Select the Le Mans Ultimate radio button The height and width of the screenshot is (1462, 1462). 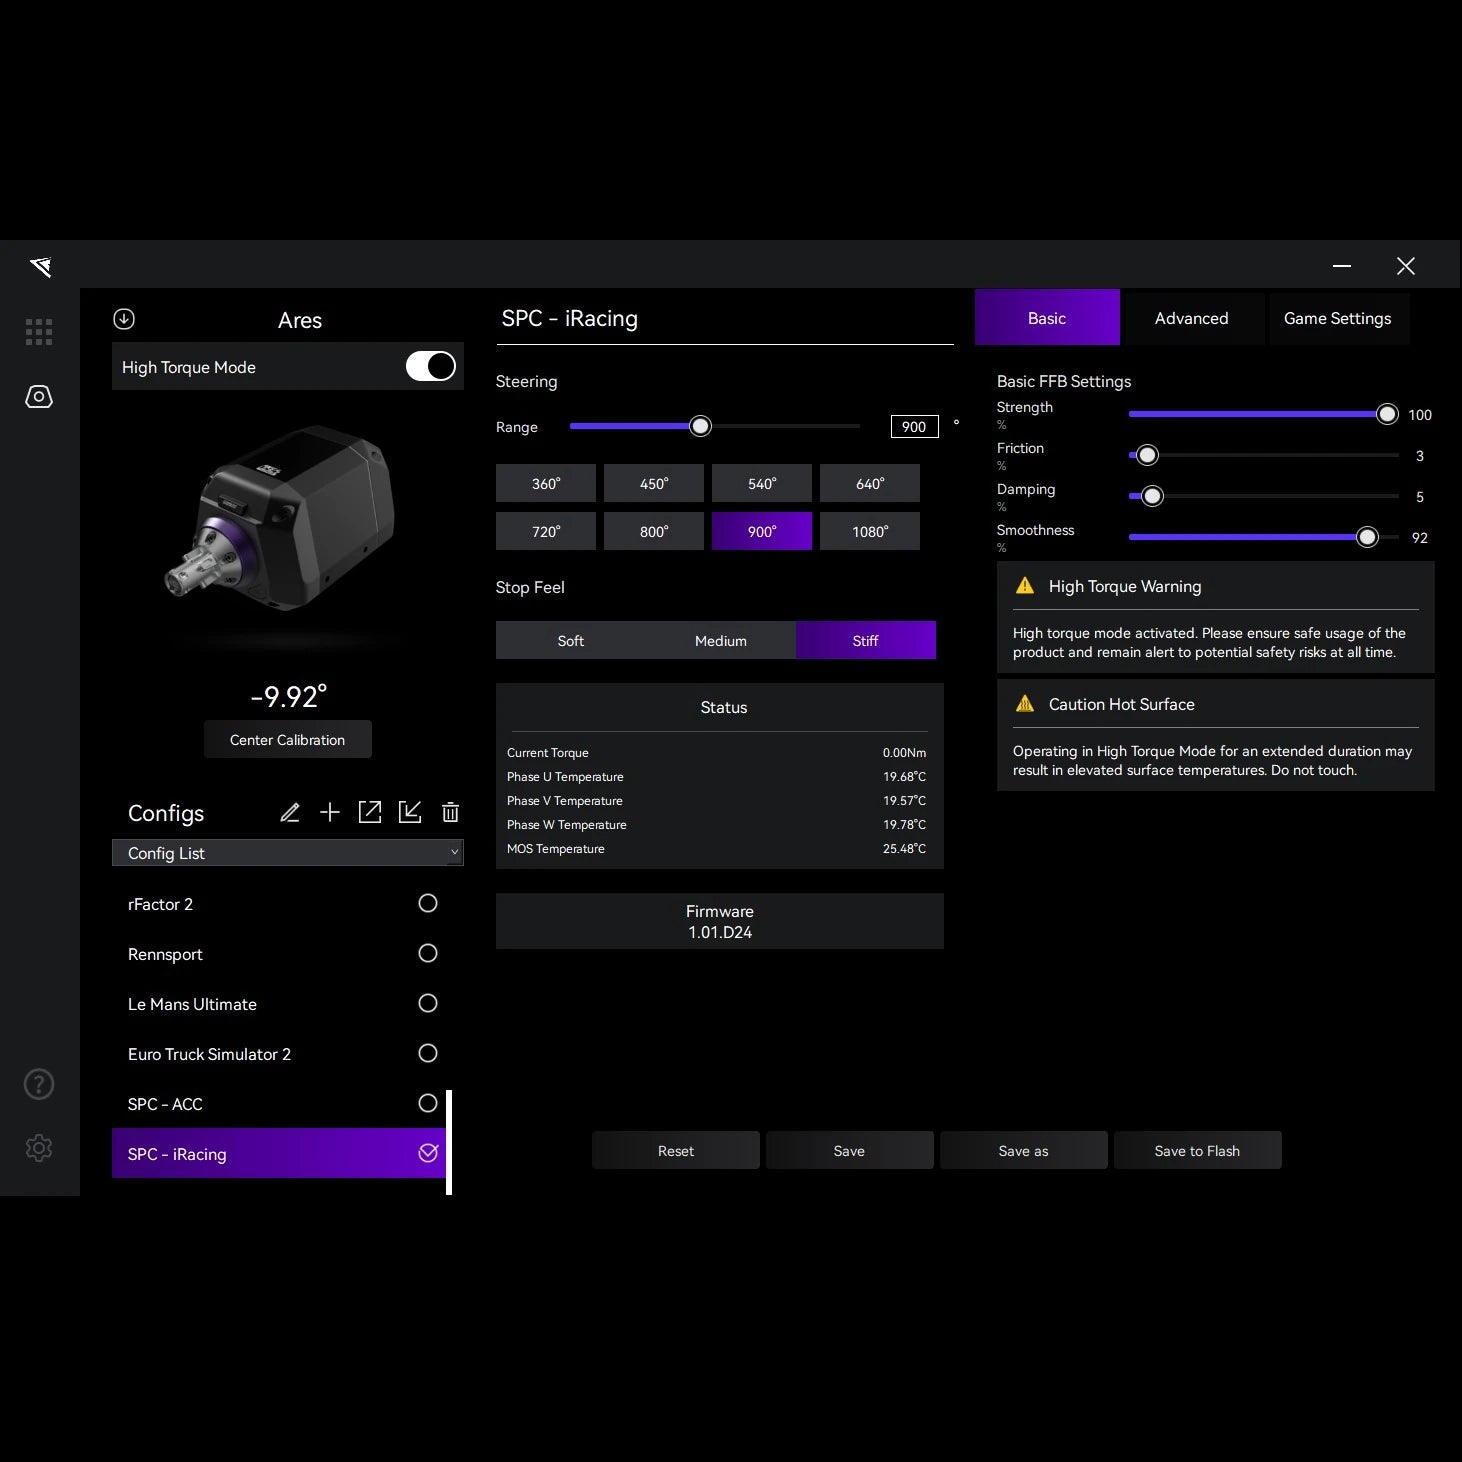[427, 1004]
